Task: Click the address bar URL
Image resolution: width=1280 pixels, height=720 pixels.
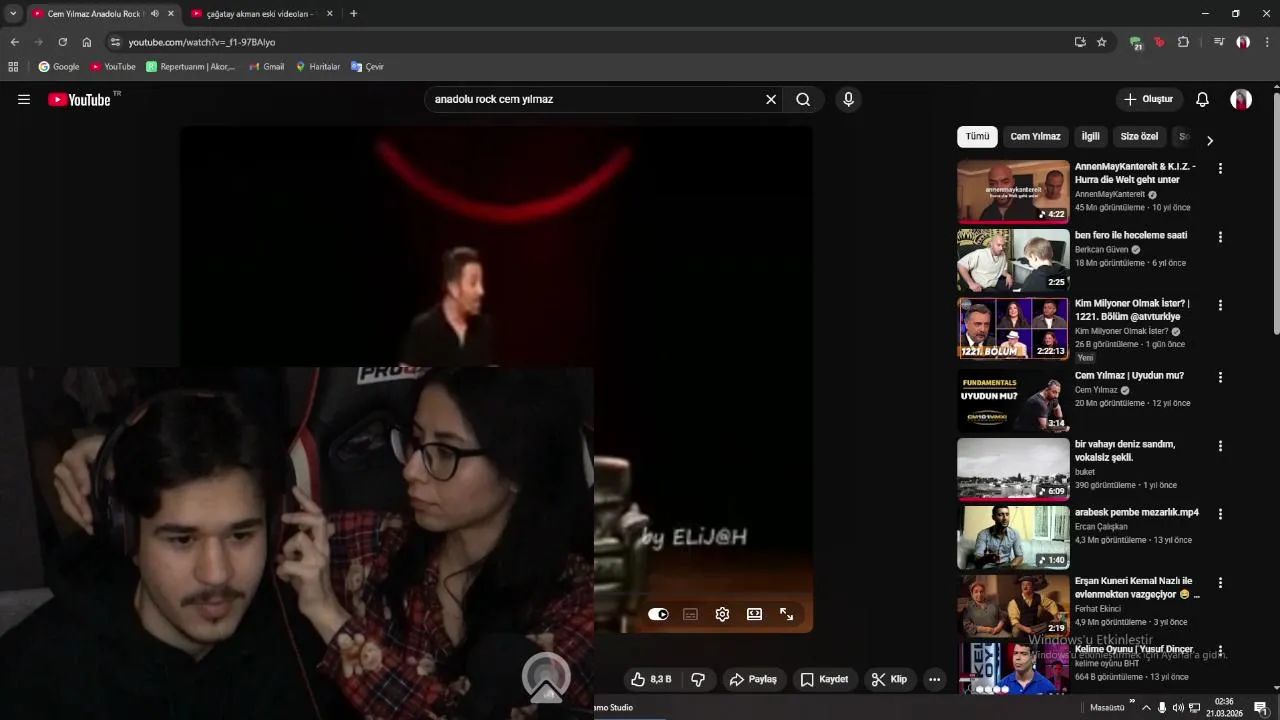Action: (202, 42)
